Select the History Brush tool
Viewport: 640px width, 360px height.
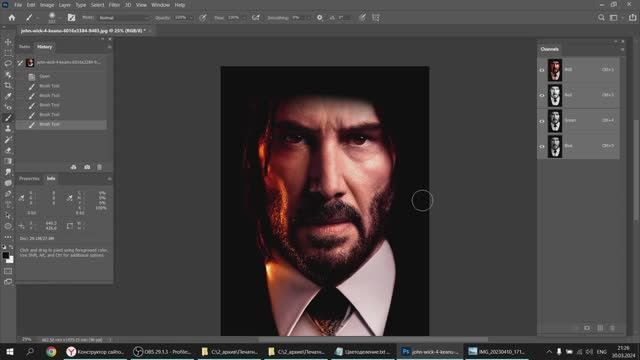pyautogui.click(x=8, y=140)
